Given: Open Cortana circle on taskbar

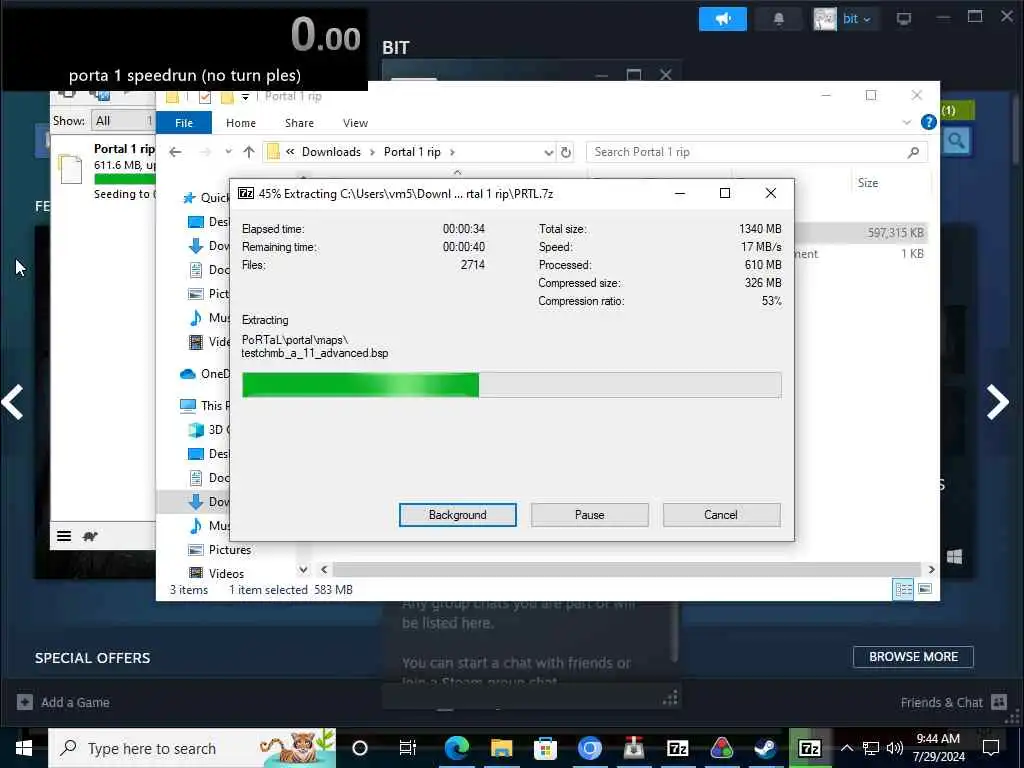Looking at the screenshot, I should [x=360, y=748].
